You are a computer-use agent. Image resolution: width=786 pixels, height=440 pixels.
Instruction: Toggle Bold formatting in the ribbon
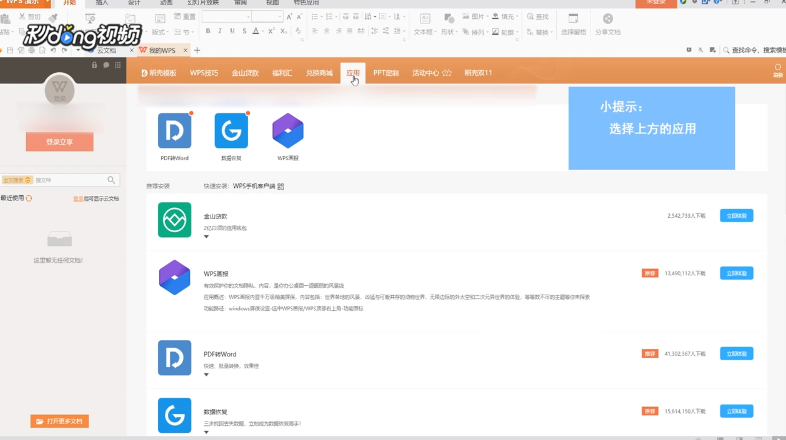[208, 31]
